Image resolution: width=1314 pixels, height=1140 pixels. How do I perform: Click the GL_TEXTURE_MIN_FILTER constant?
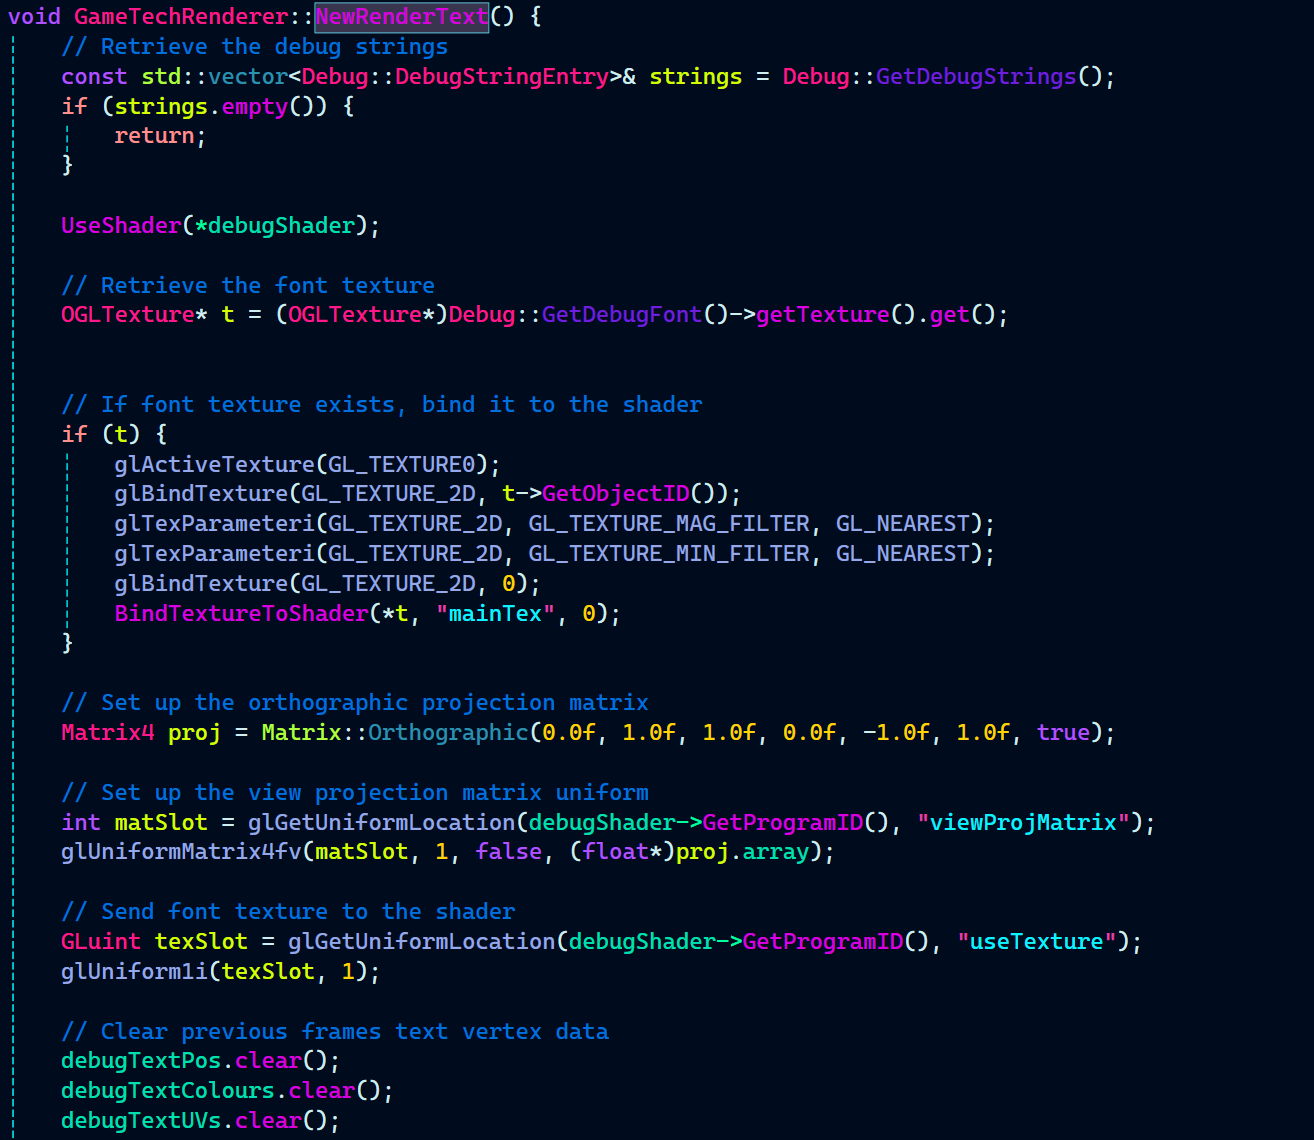pyautogui.click(x=669, y=554)
